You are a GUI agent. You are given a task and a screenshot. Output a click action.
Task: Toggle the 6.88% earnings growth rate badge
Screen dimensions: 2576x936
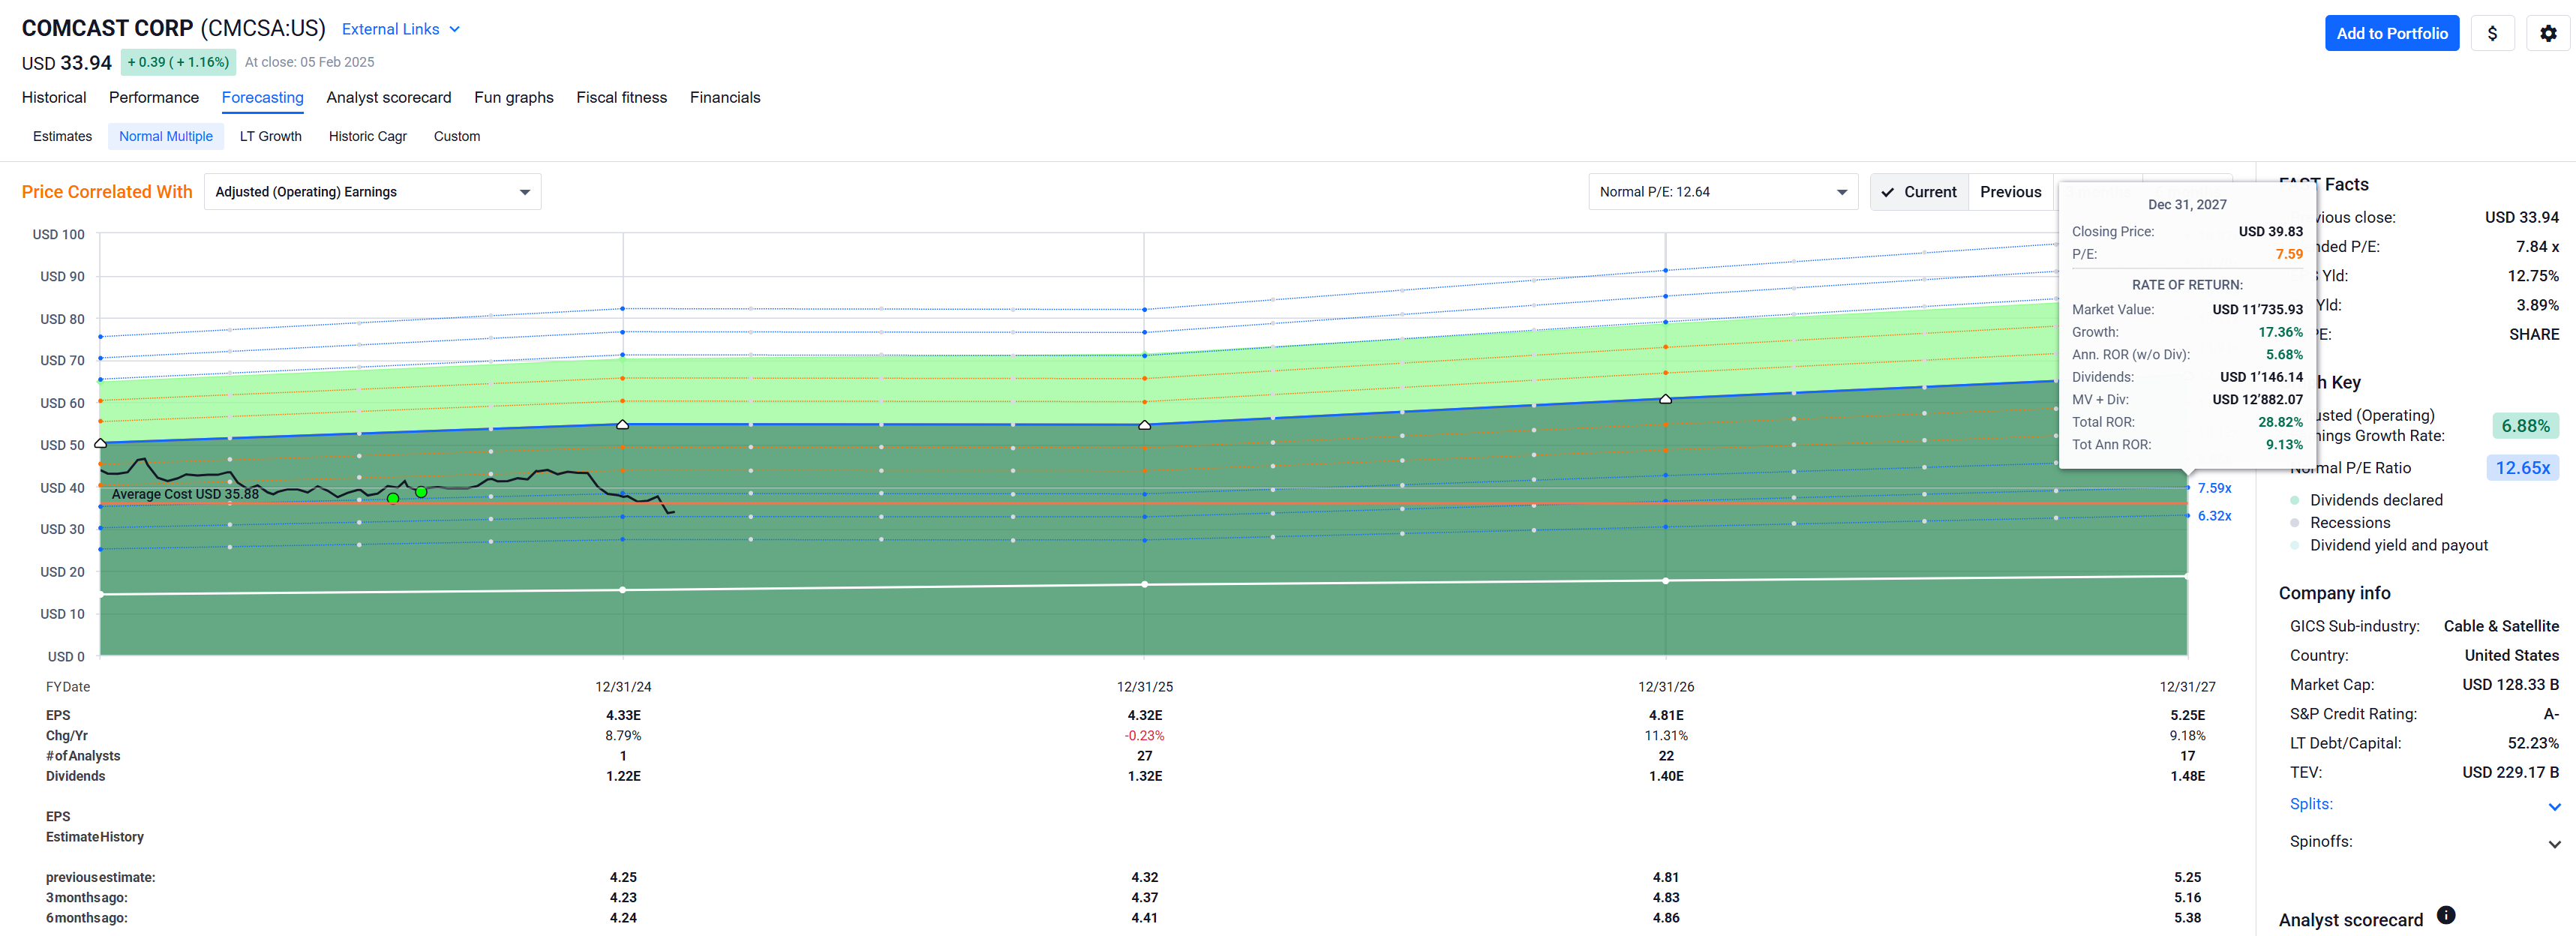(2525, 426)
